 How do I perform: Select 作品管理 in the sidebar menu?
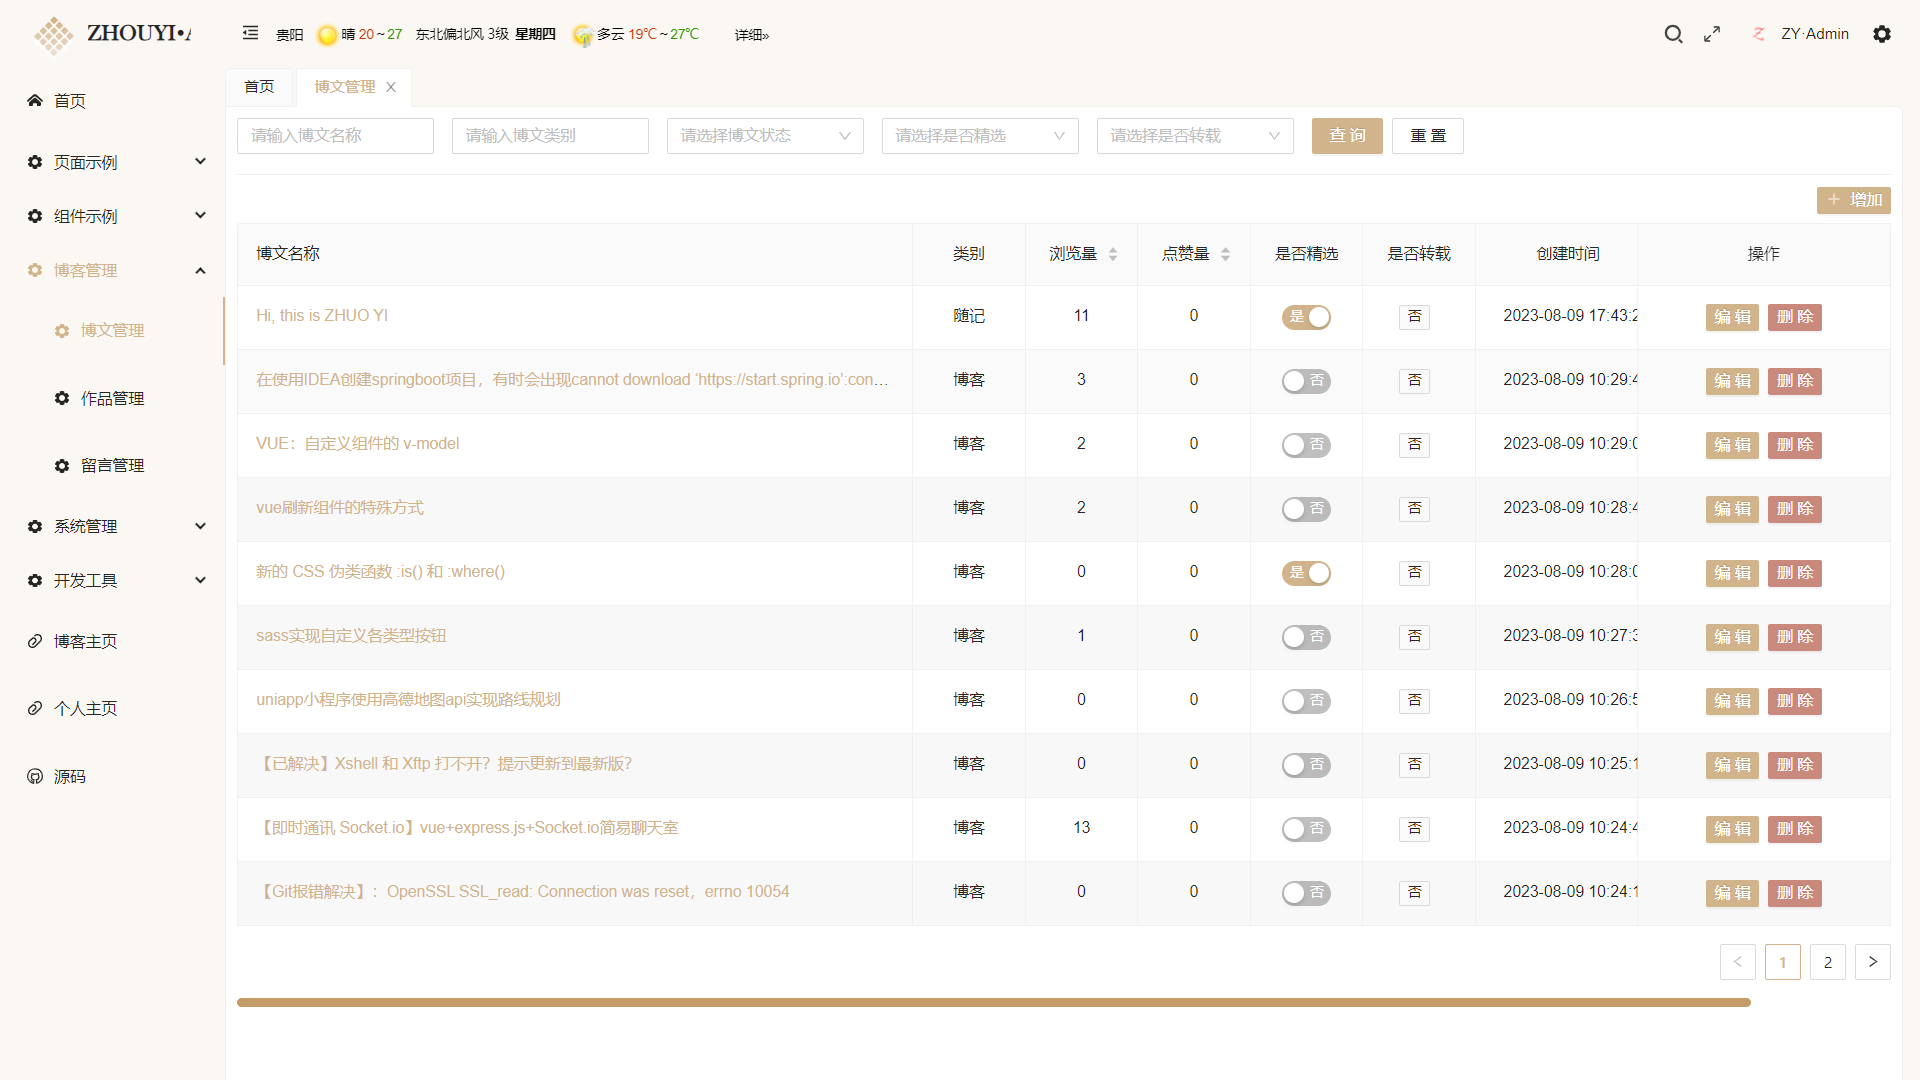pos(112,398)
